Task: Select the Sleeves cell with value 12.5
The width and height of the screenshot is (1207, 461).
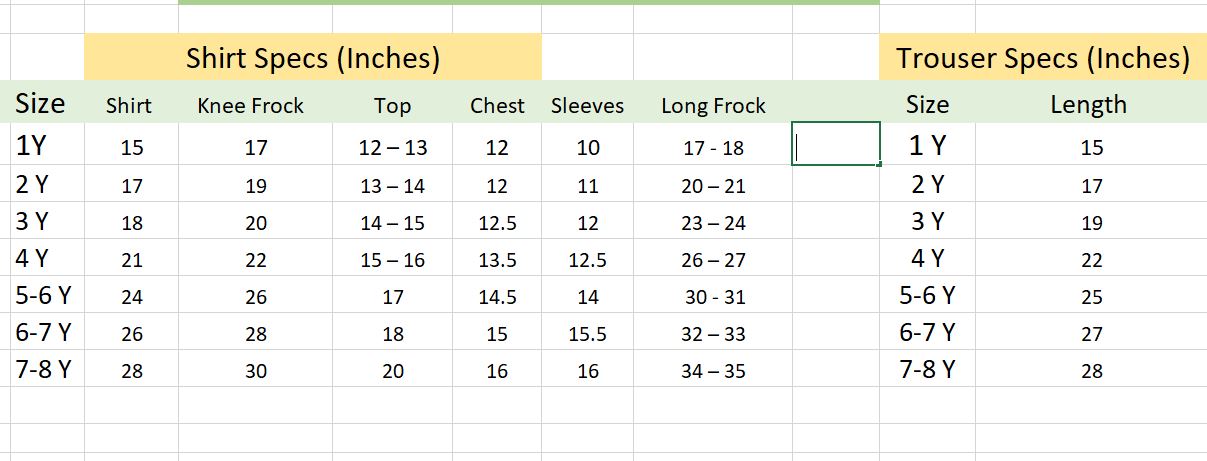Action: 587,260
